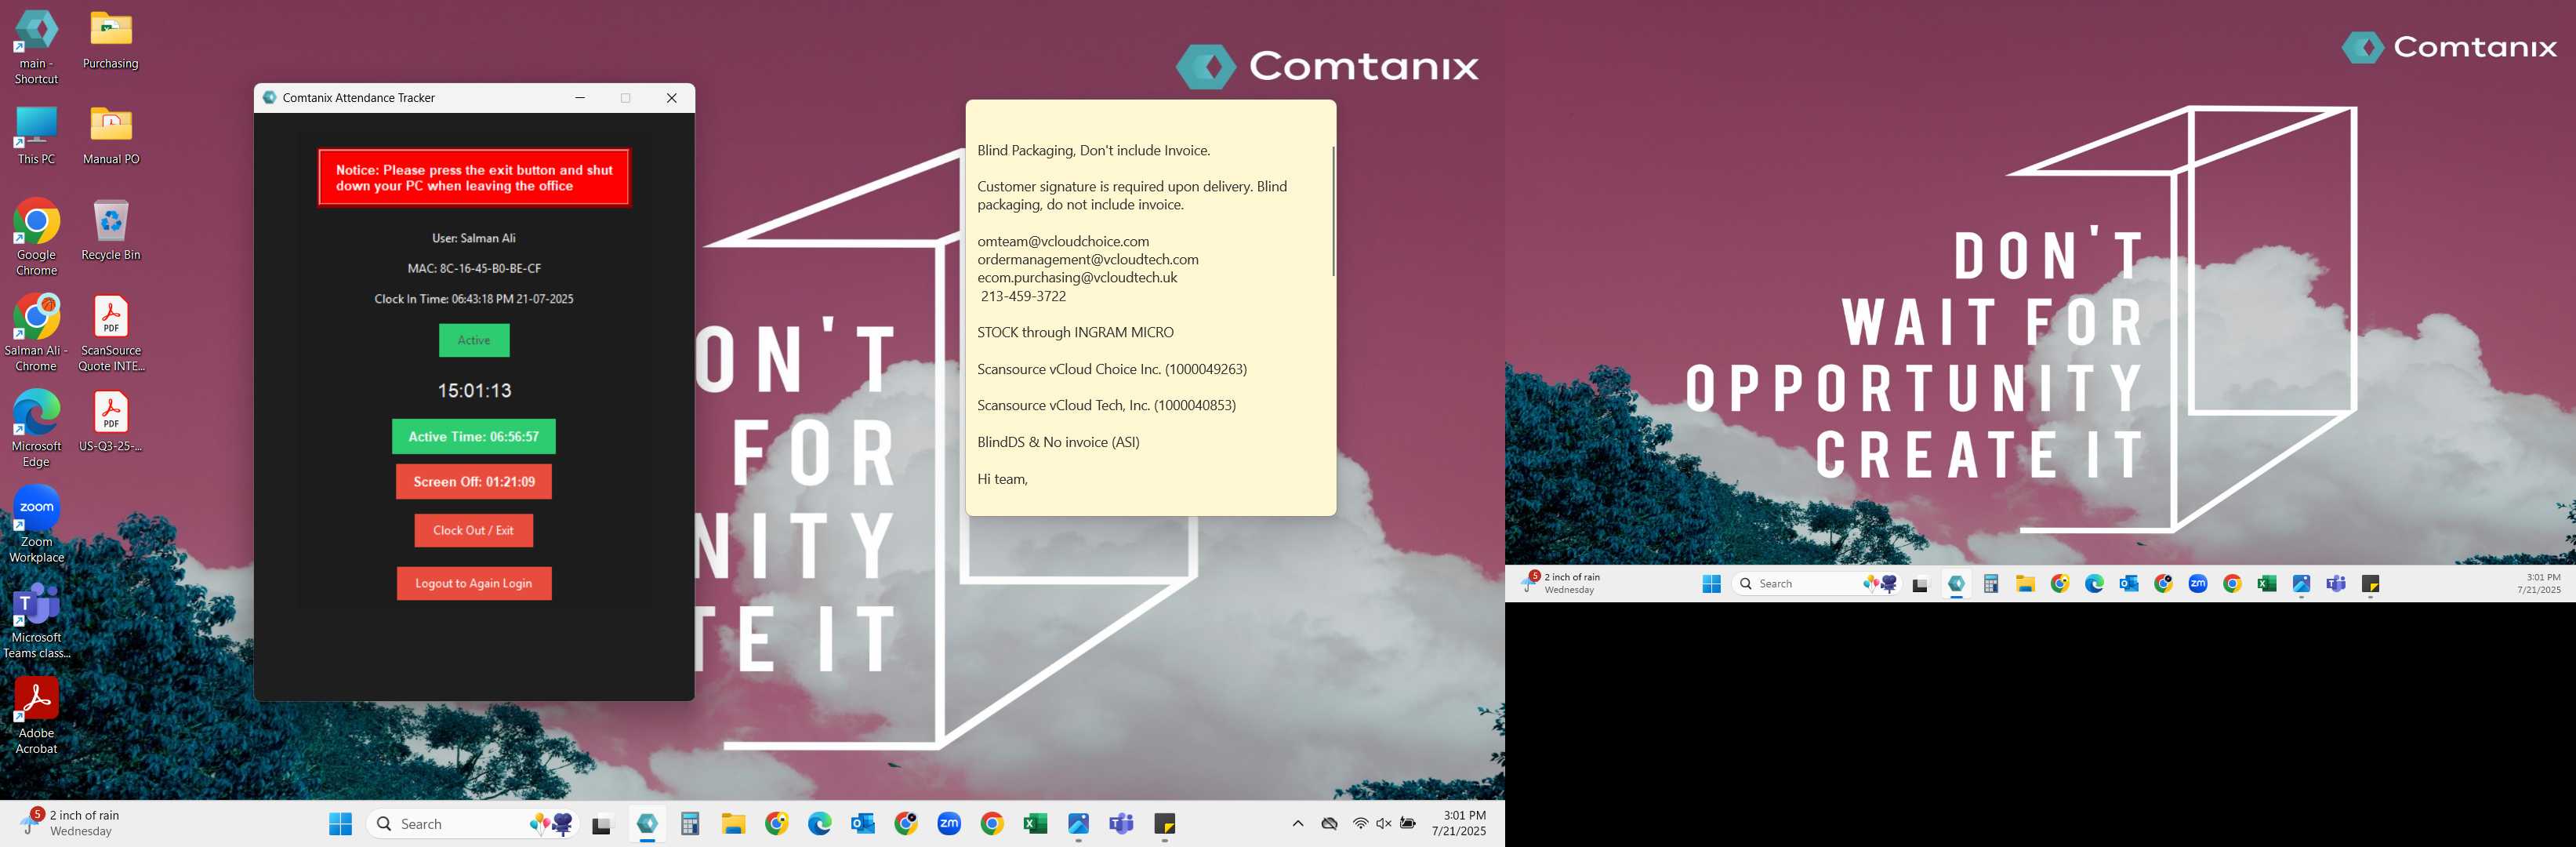Image resolution: width=2576 pixels, height=847 pixels.
Task: Open Sticky Notes from primary taskbar
Action: point(1165,824)
